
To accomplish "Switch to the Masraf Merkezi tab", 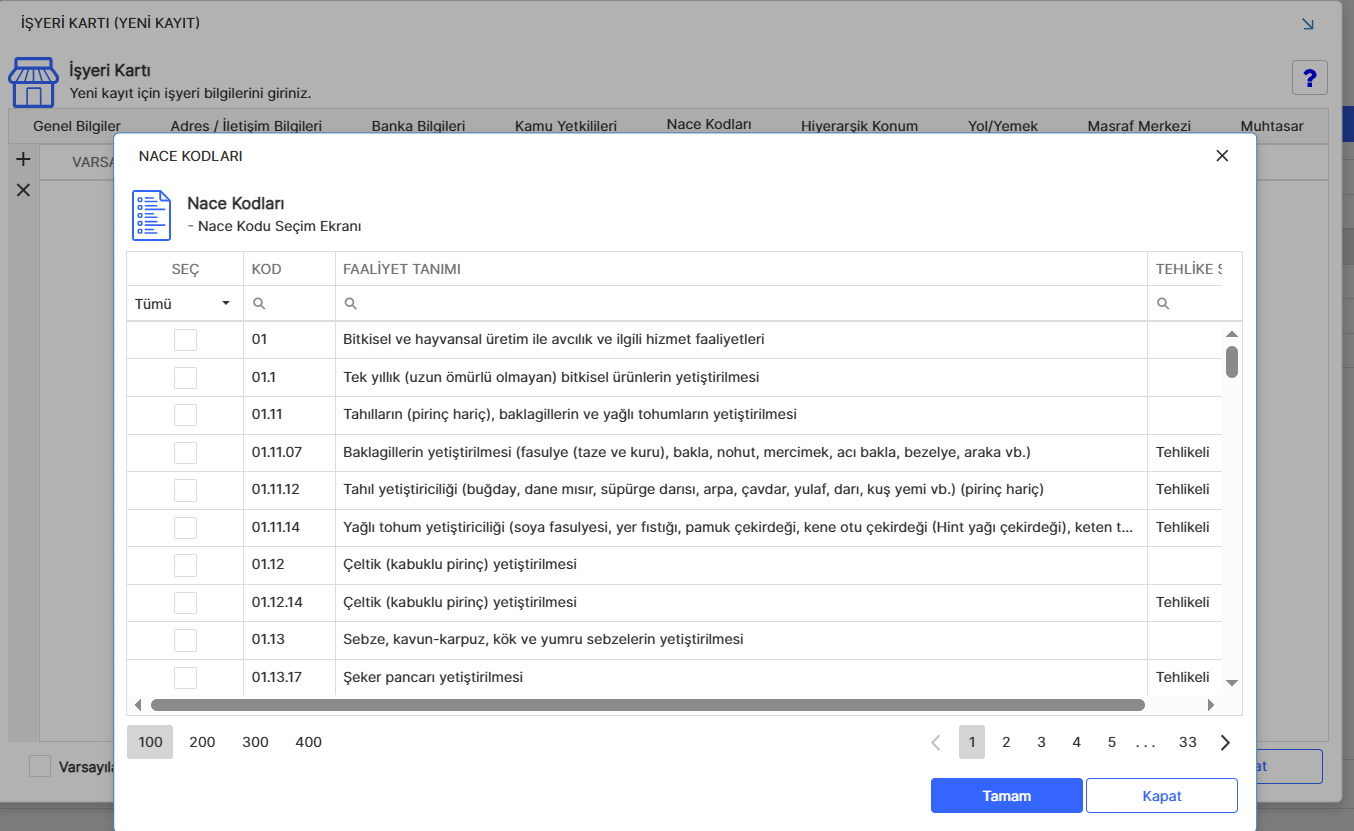I will click(x=1139, y=126).
